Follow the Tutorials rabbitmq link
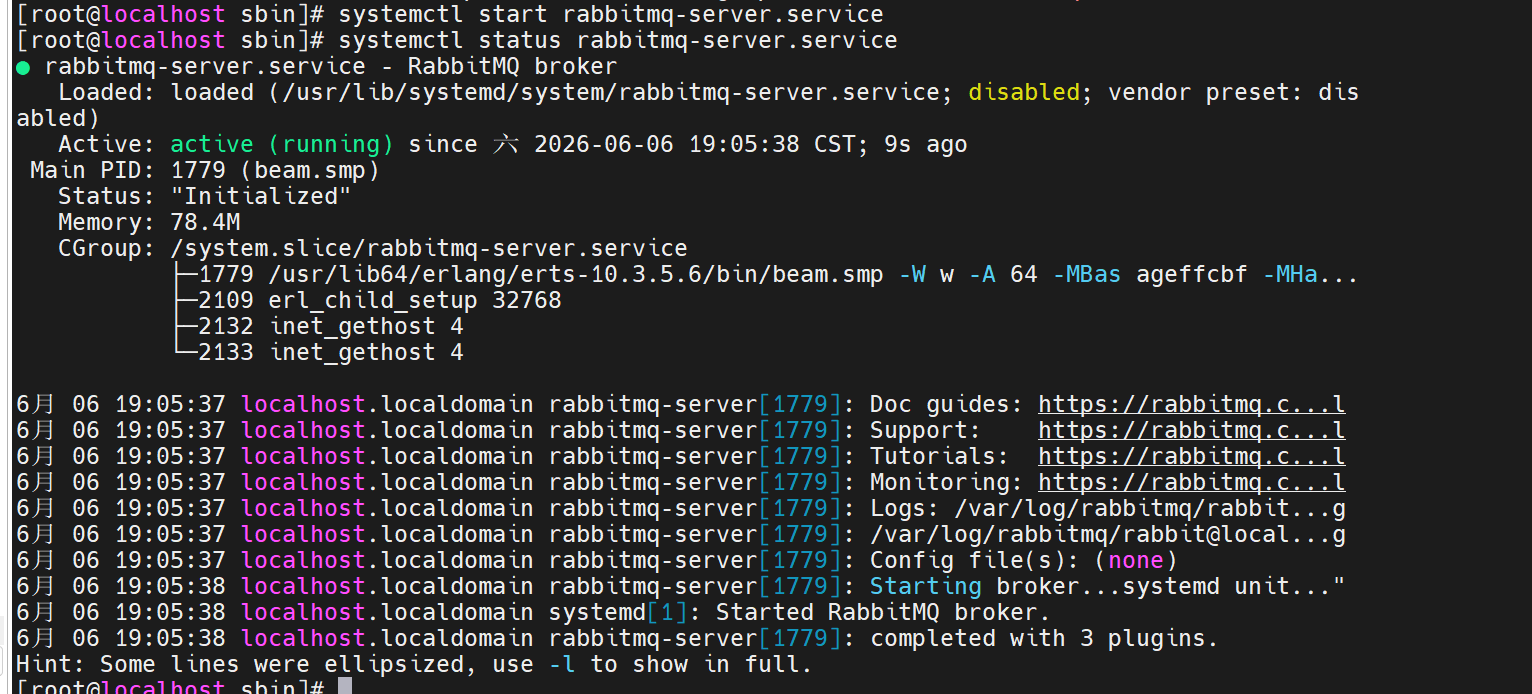Screen dimensions: 1532x694 point(1191,457)
